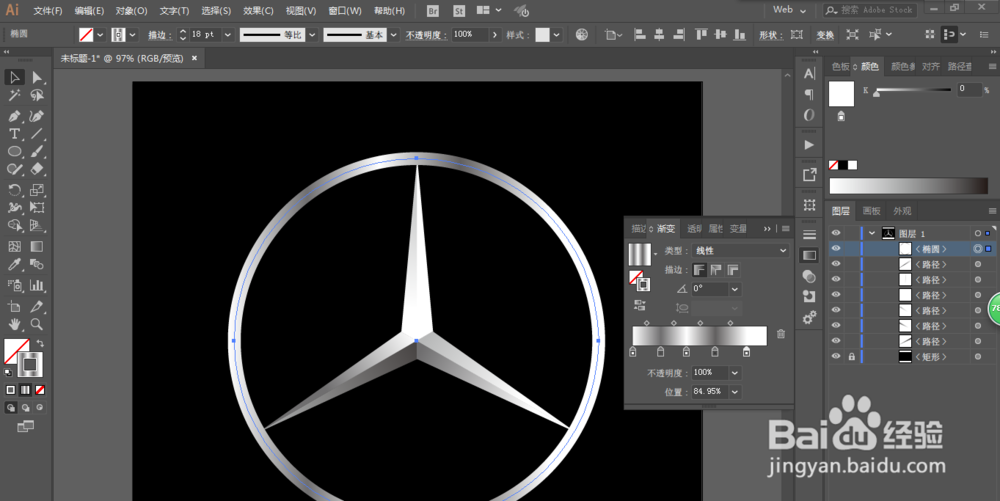Screen dimensions: 1000x501
Task: Select the Eraser tool
Action: pyautogui.click(x=37, y=170)
